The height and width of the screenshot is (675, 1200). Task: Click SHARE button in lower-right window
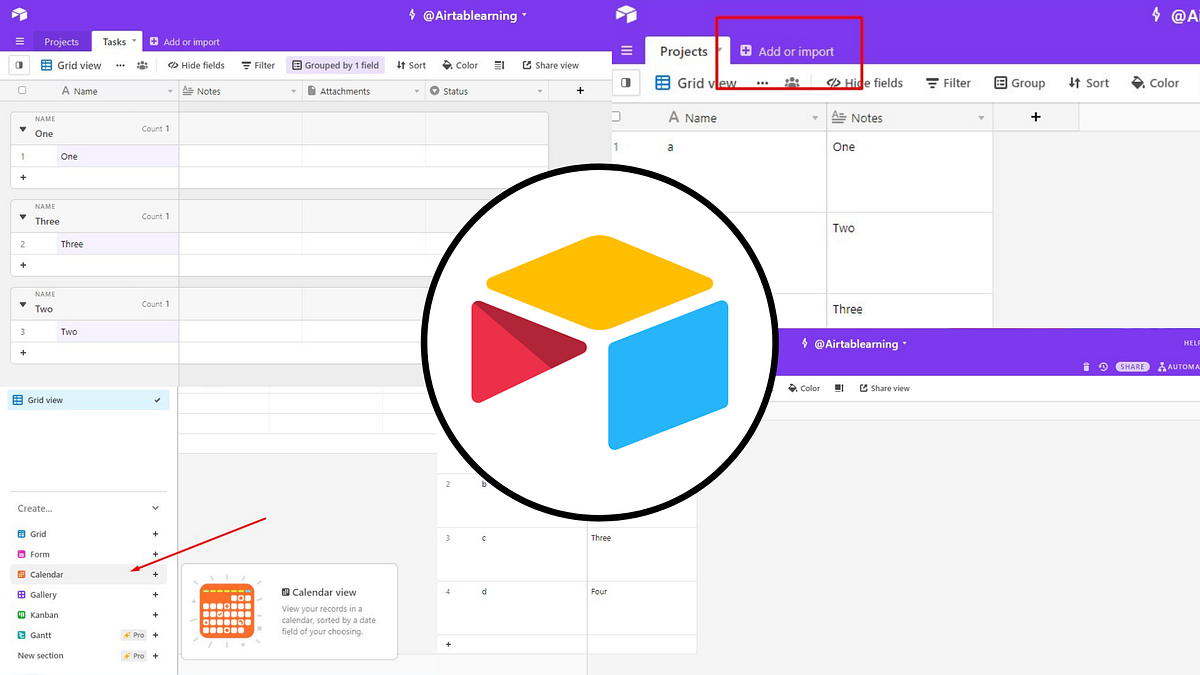[x=1133, y=367]
